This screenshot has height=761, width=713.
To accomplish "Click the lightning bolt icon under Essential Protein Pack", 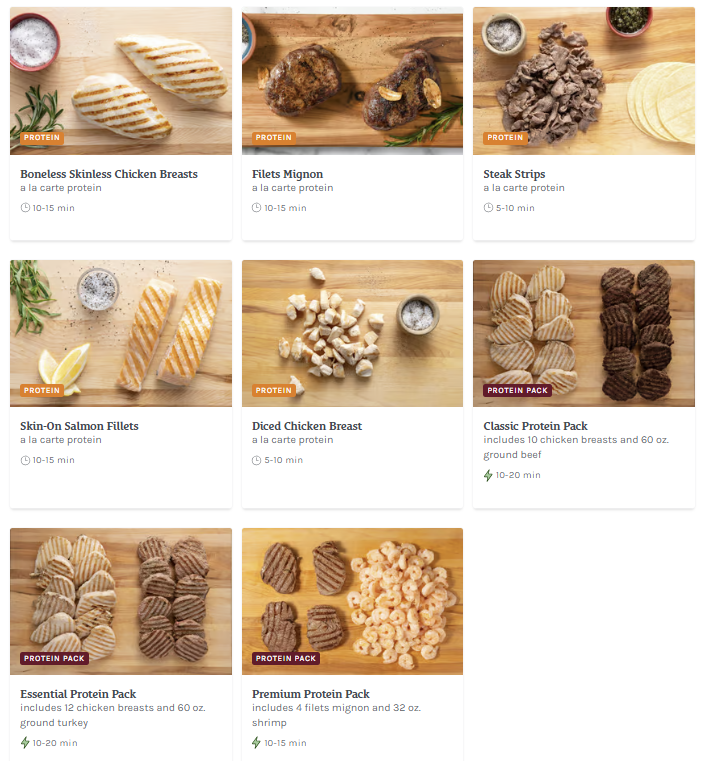I will [x=25, y=743].
